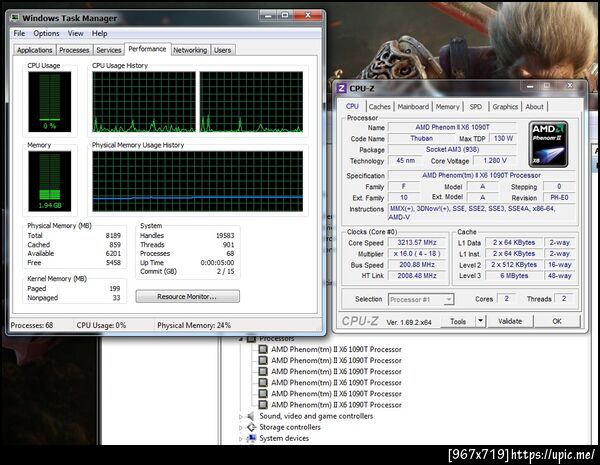Open the Processor #1 selection dropdown
Image resolution: width=600 pixels, height=465 pixels.
click(421, 299)
